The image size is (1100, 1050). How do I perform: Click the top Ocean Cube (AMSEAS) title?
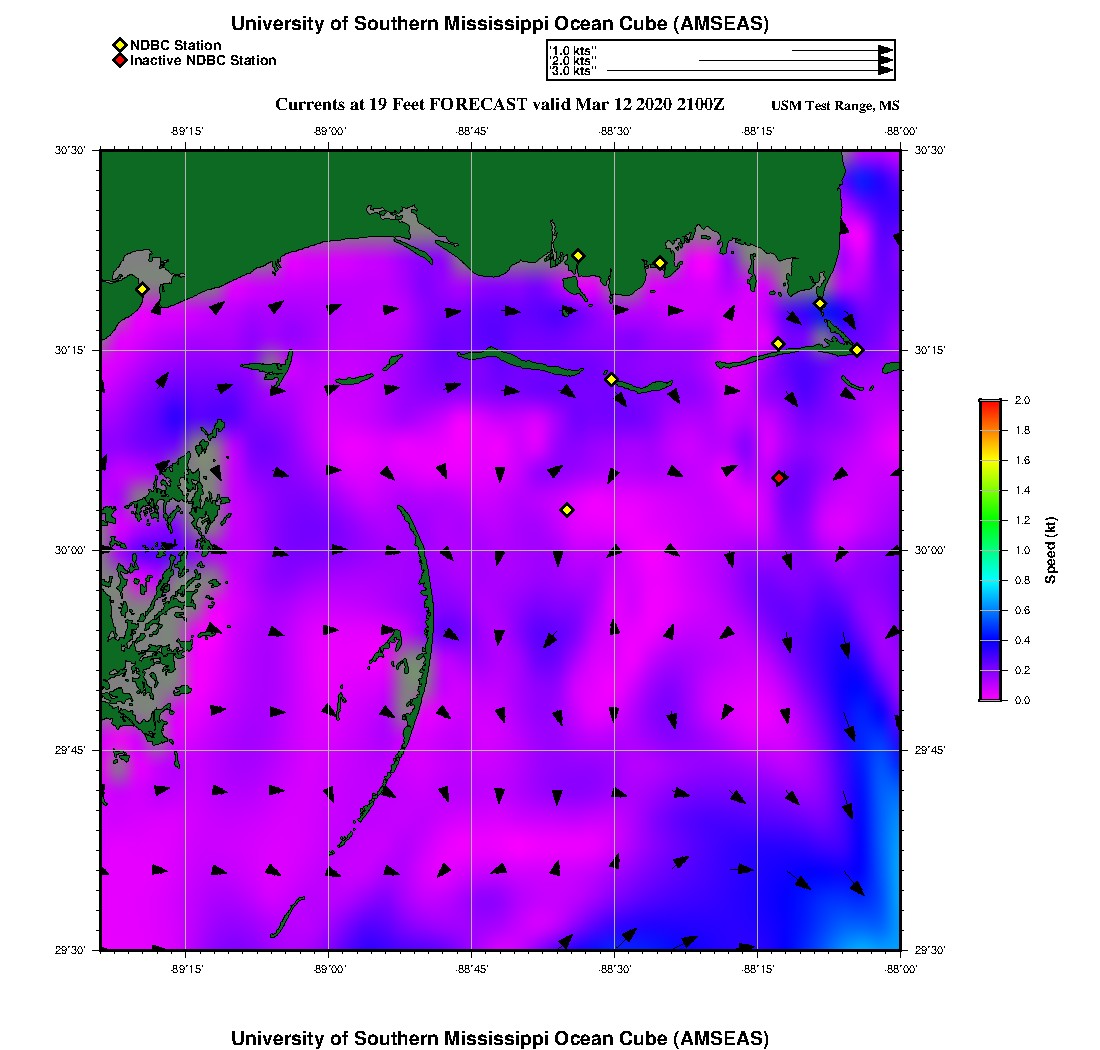click(499, 24)
